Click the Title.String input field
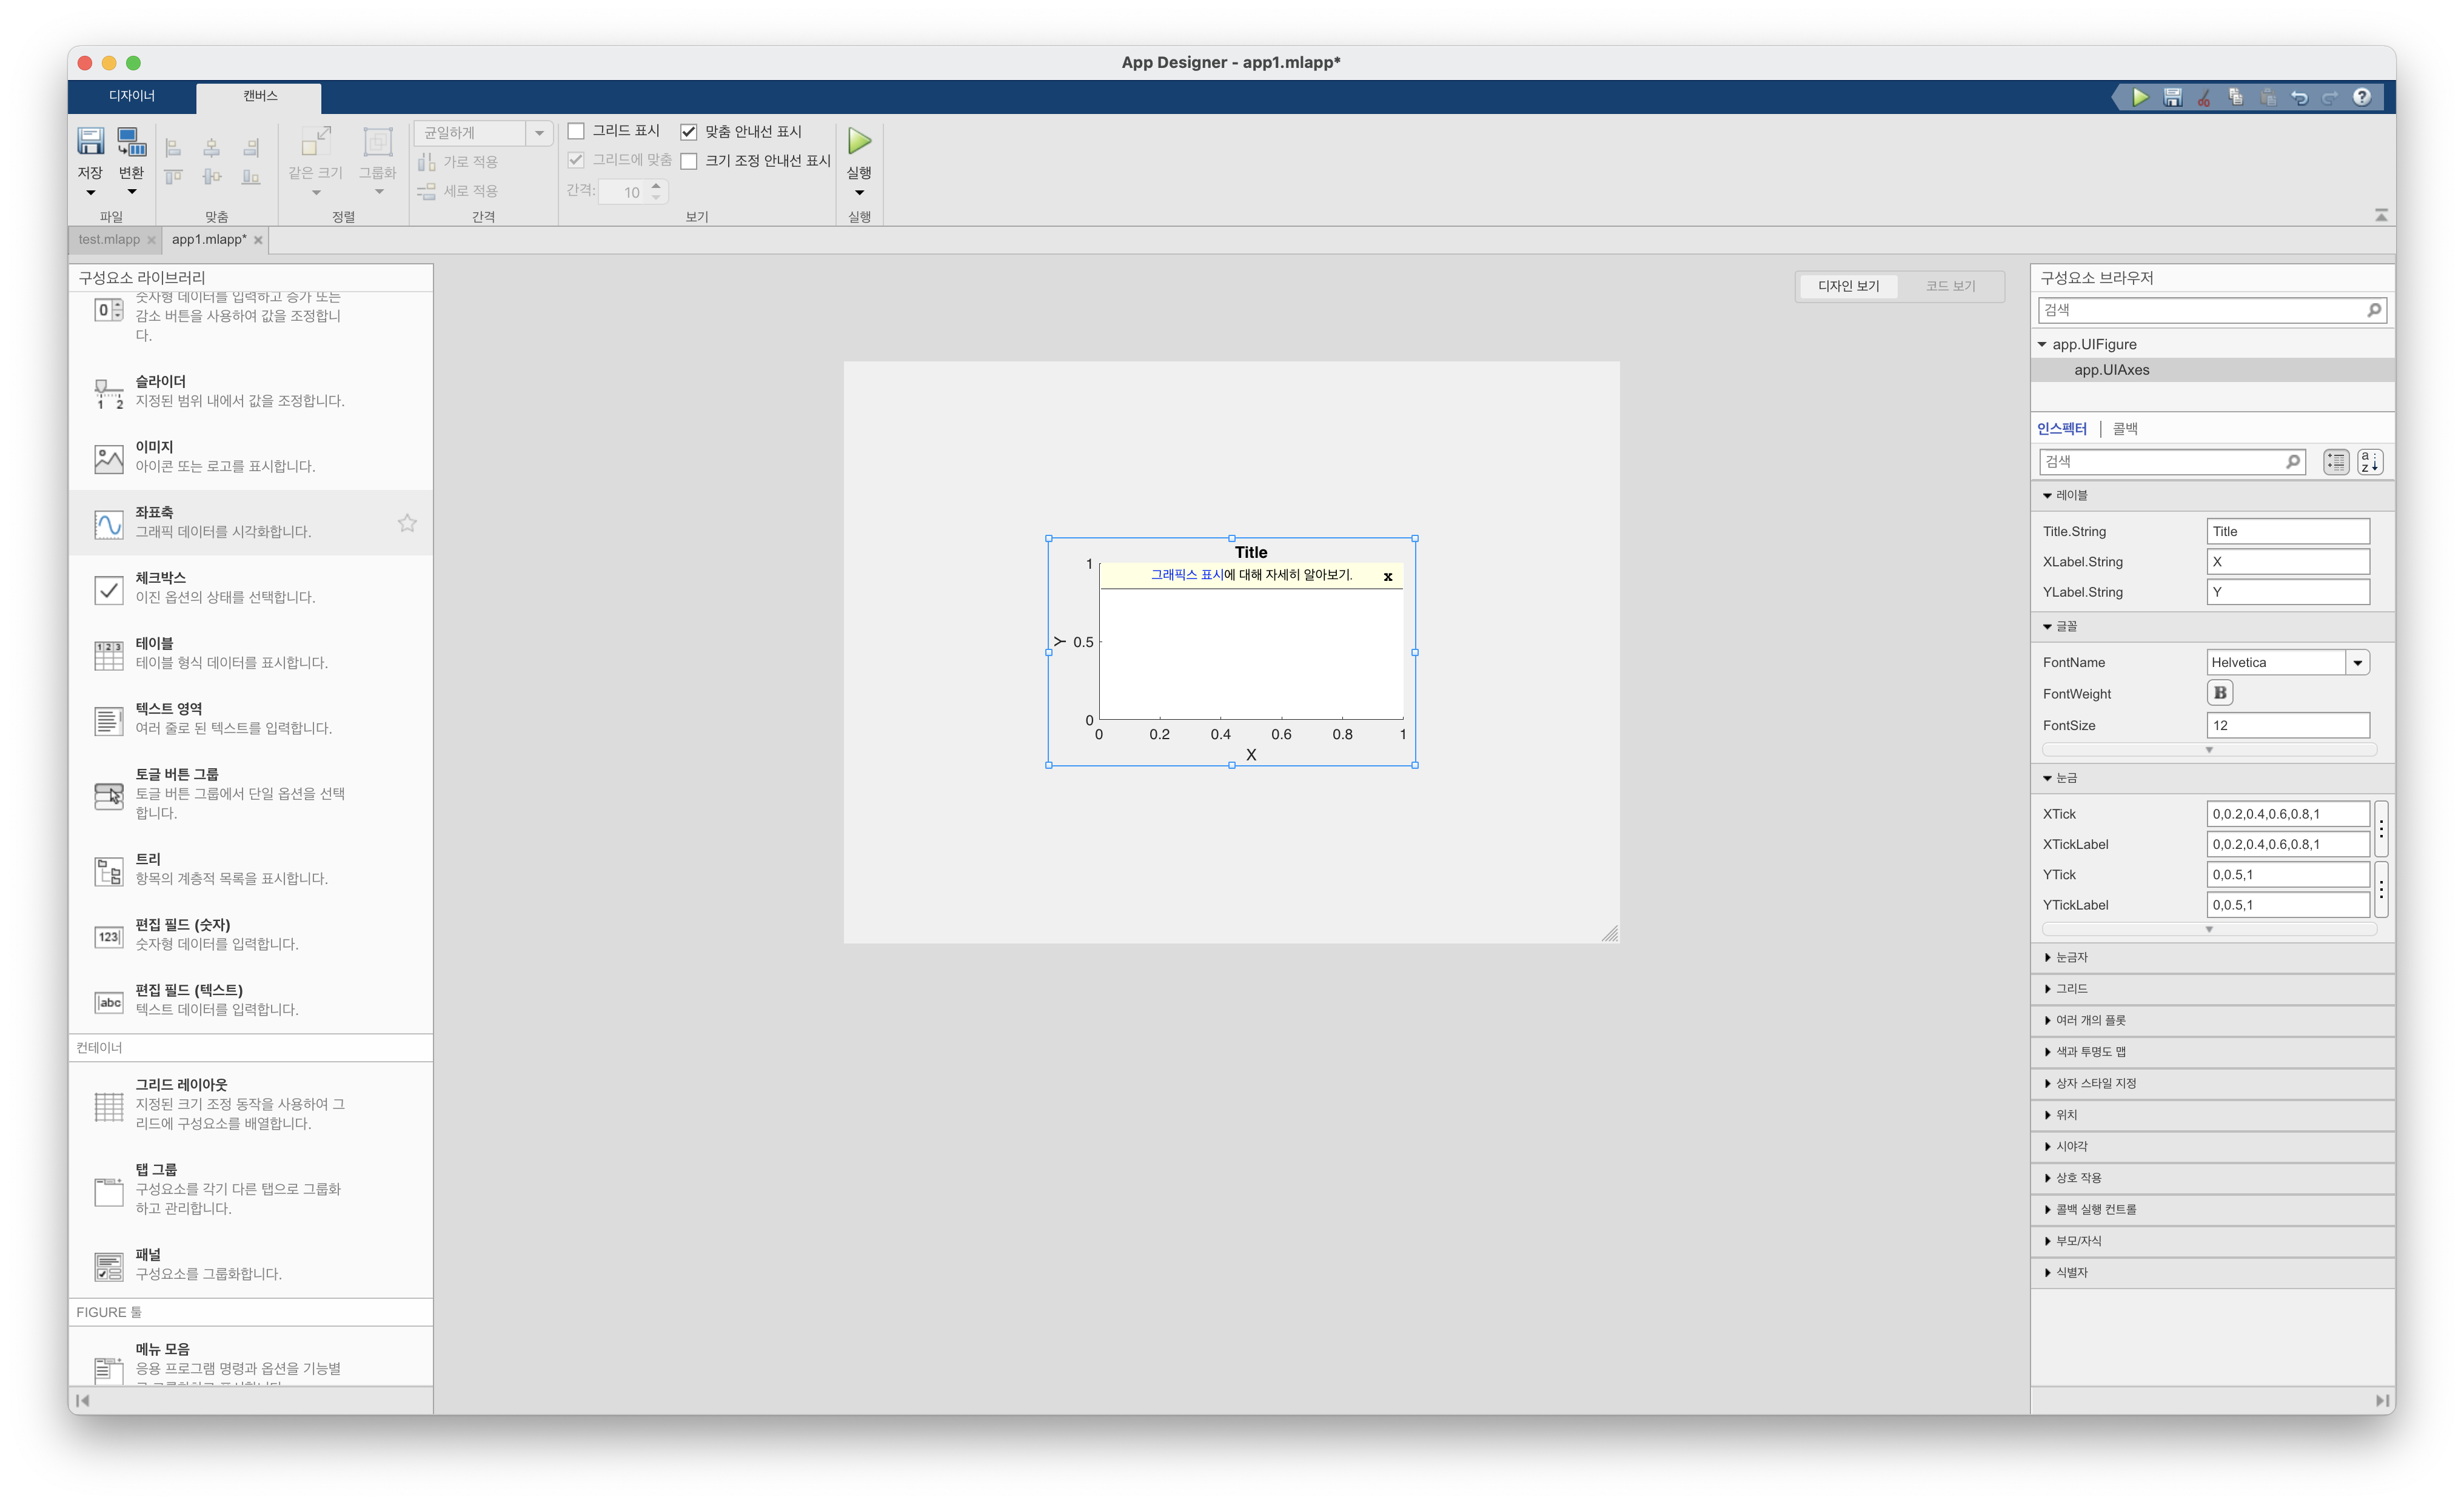 point(2288,532)
